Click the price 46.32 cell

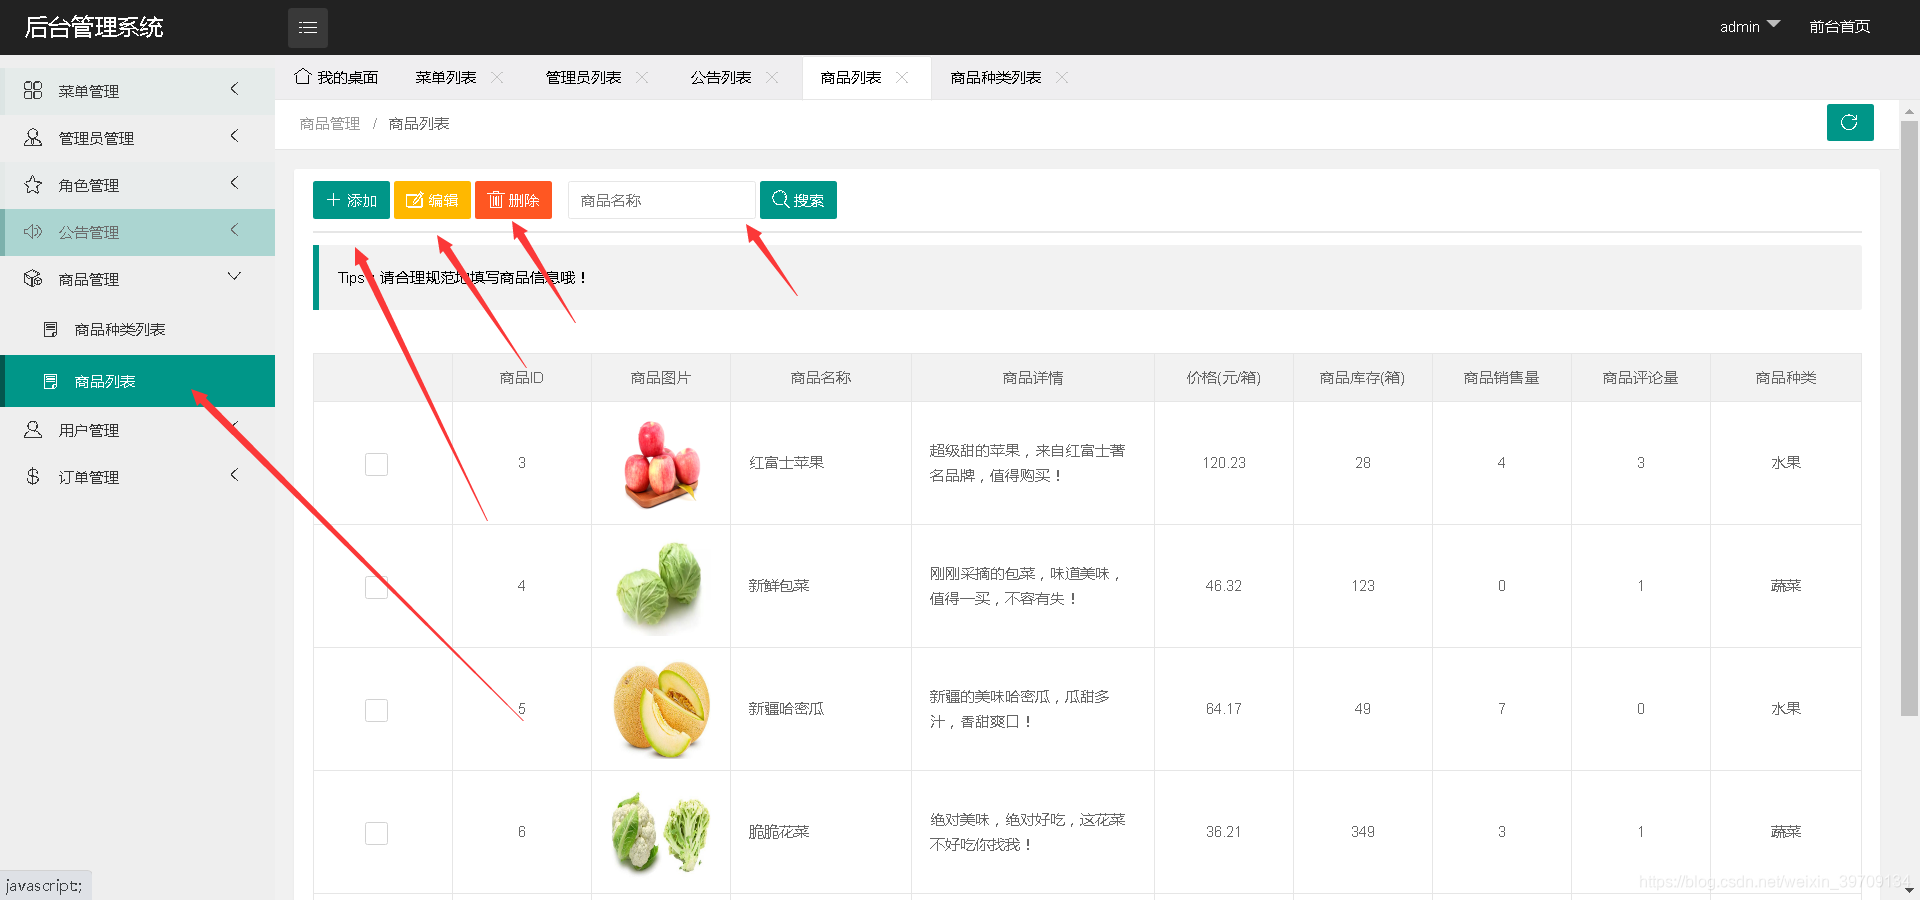(1223, 586)
